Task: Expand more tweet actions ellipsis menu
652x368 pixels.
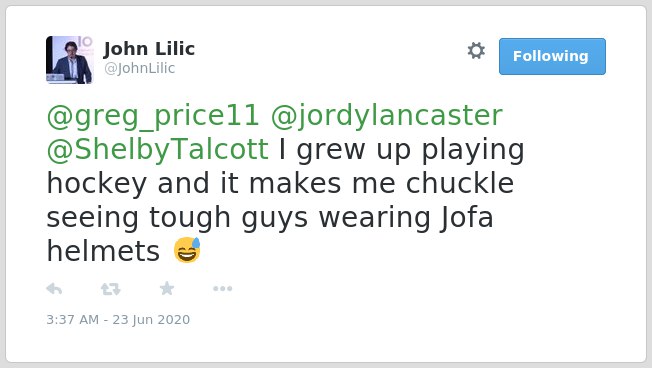Action: coord(222,289)
